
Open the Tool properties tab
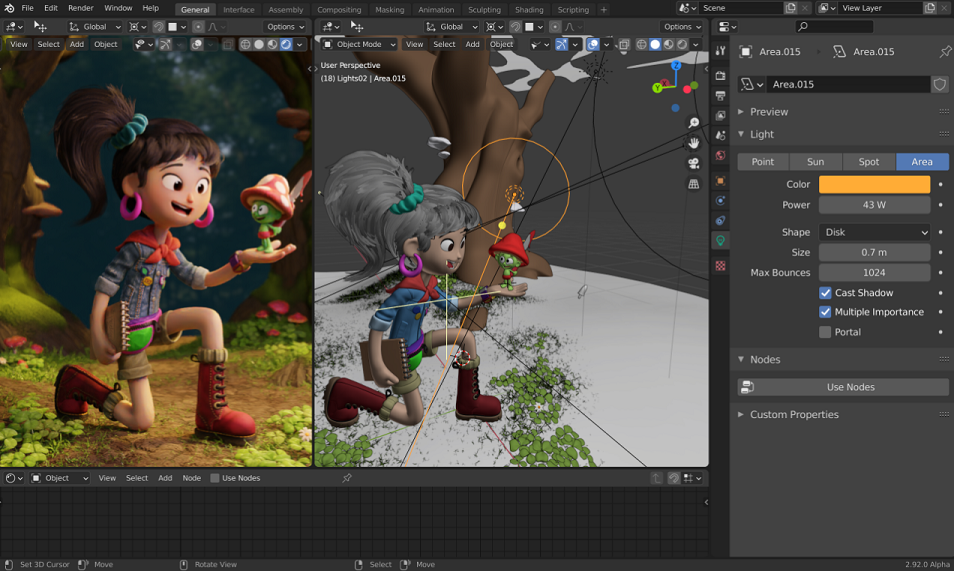click(x=720, y=51)
